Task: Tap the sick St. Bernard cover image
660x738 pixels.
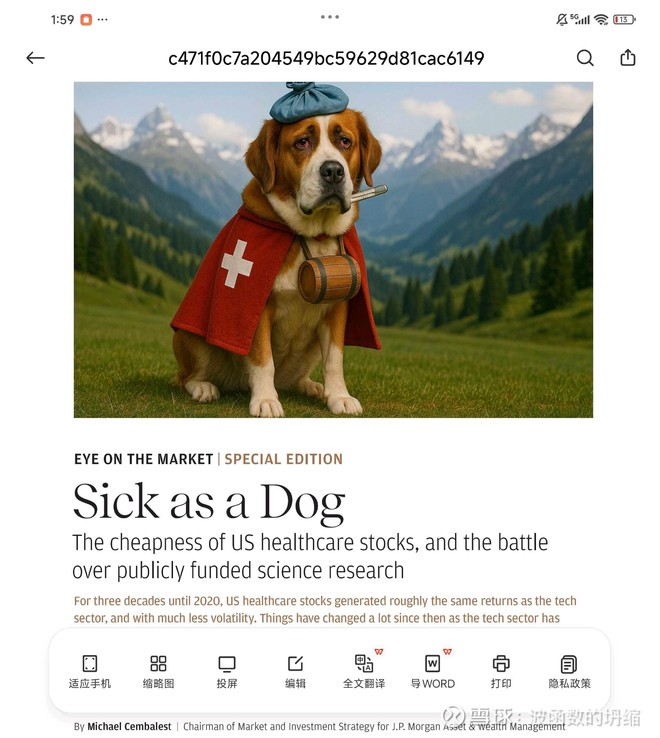Action: point(333,249)
